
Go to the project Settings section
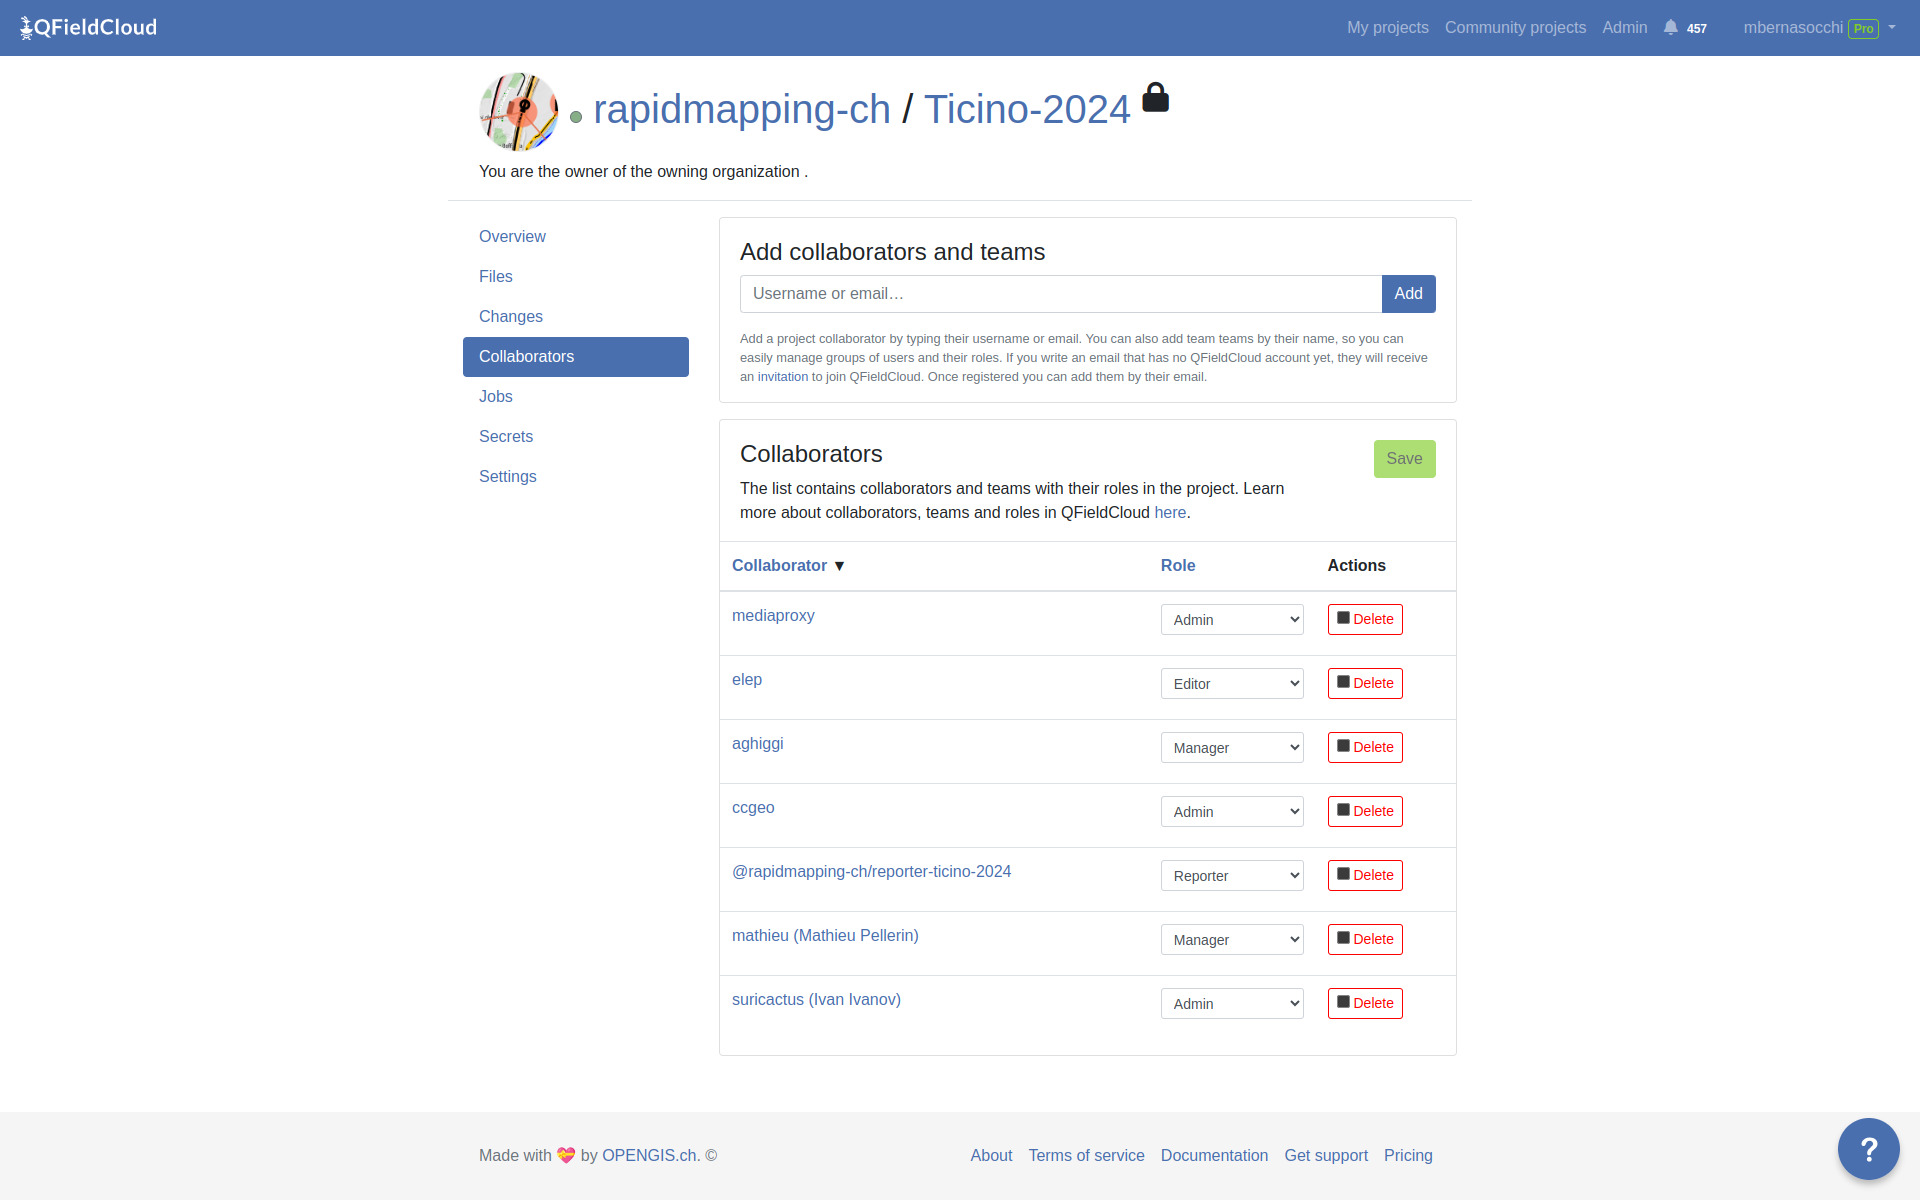(508, 477)
